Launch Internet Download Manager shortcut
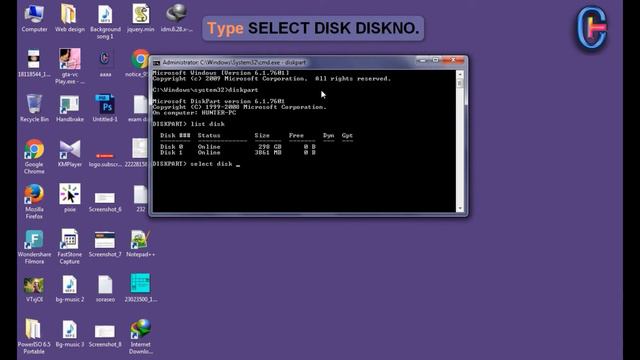The width and height of the screenshot is (640, 360). tap(140, 336)
